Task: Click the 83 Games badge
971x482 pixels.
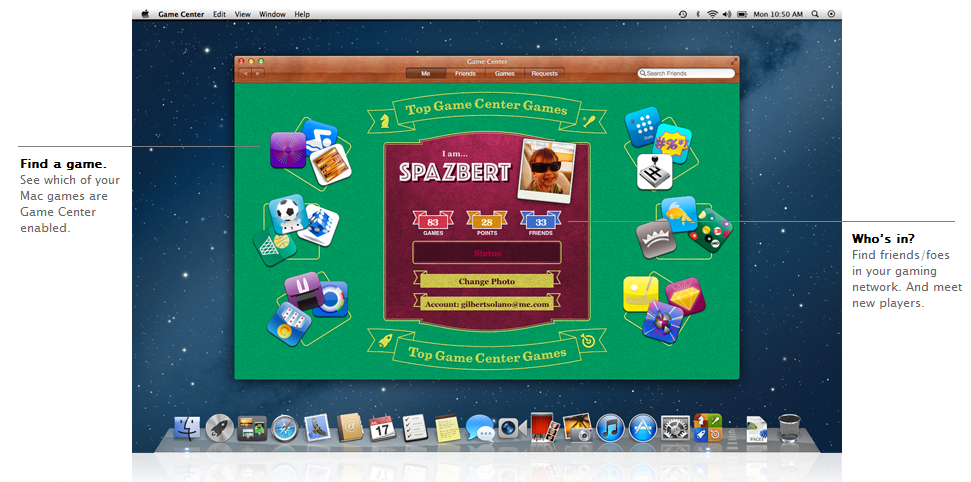Action: (433, 224)
